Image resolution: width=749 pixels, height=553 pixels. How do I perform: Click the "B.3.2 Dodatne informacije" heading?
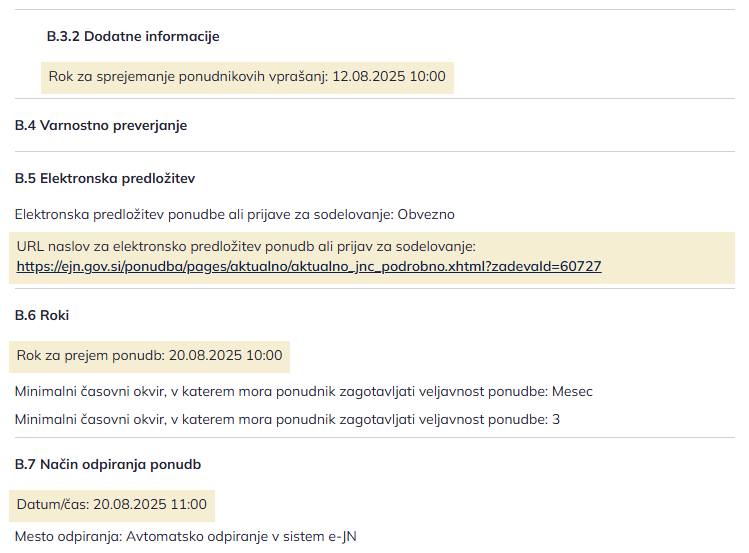coord(133,37)
